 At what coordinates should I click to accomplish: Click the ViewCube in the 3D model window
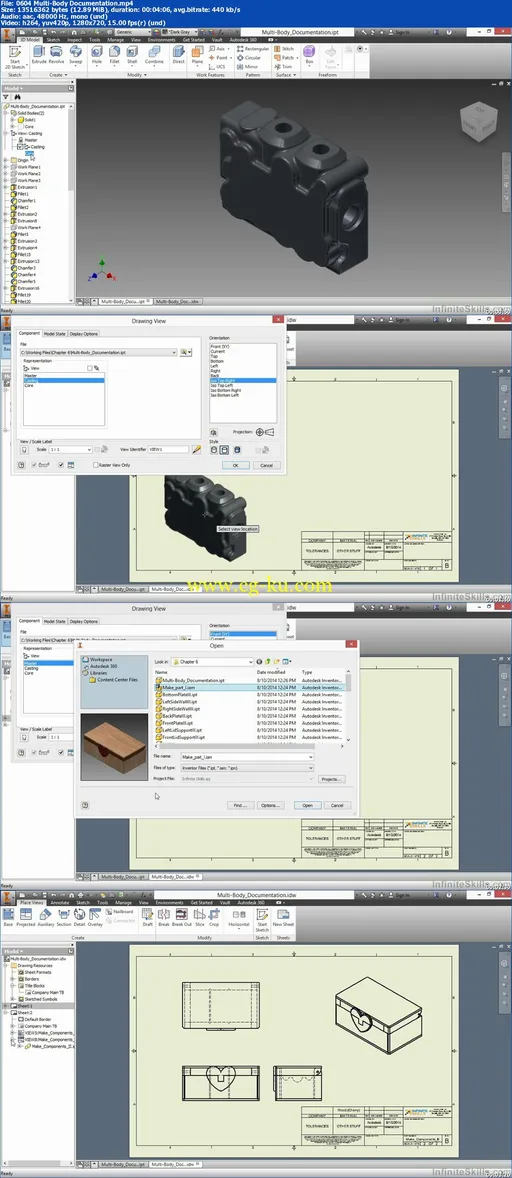477,121
